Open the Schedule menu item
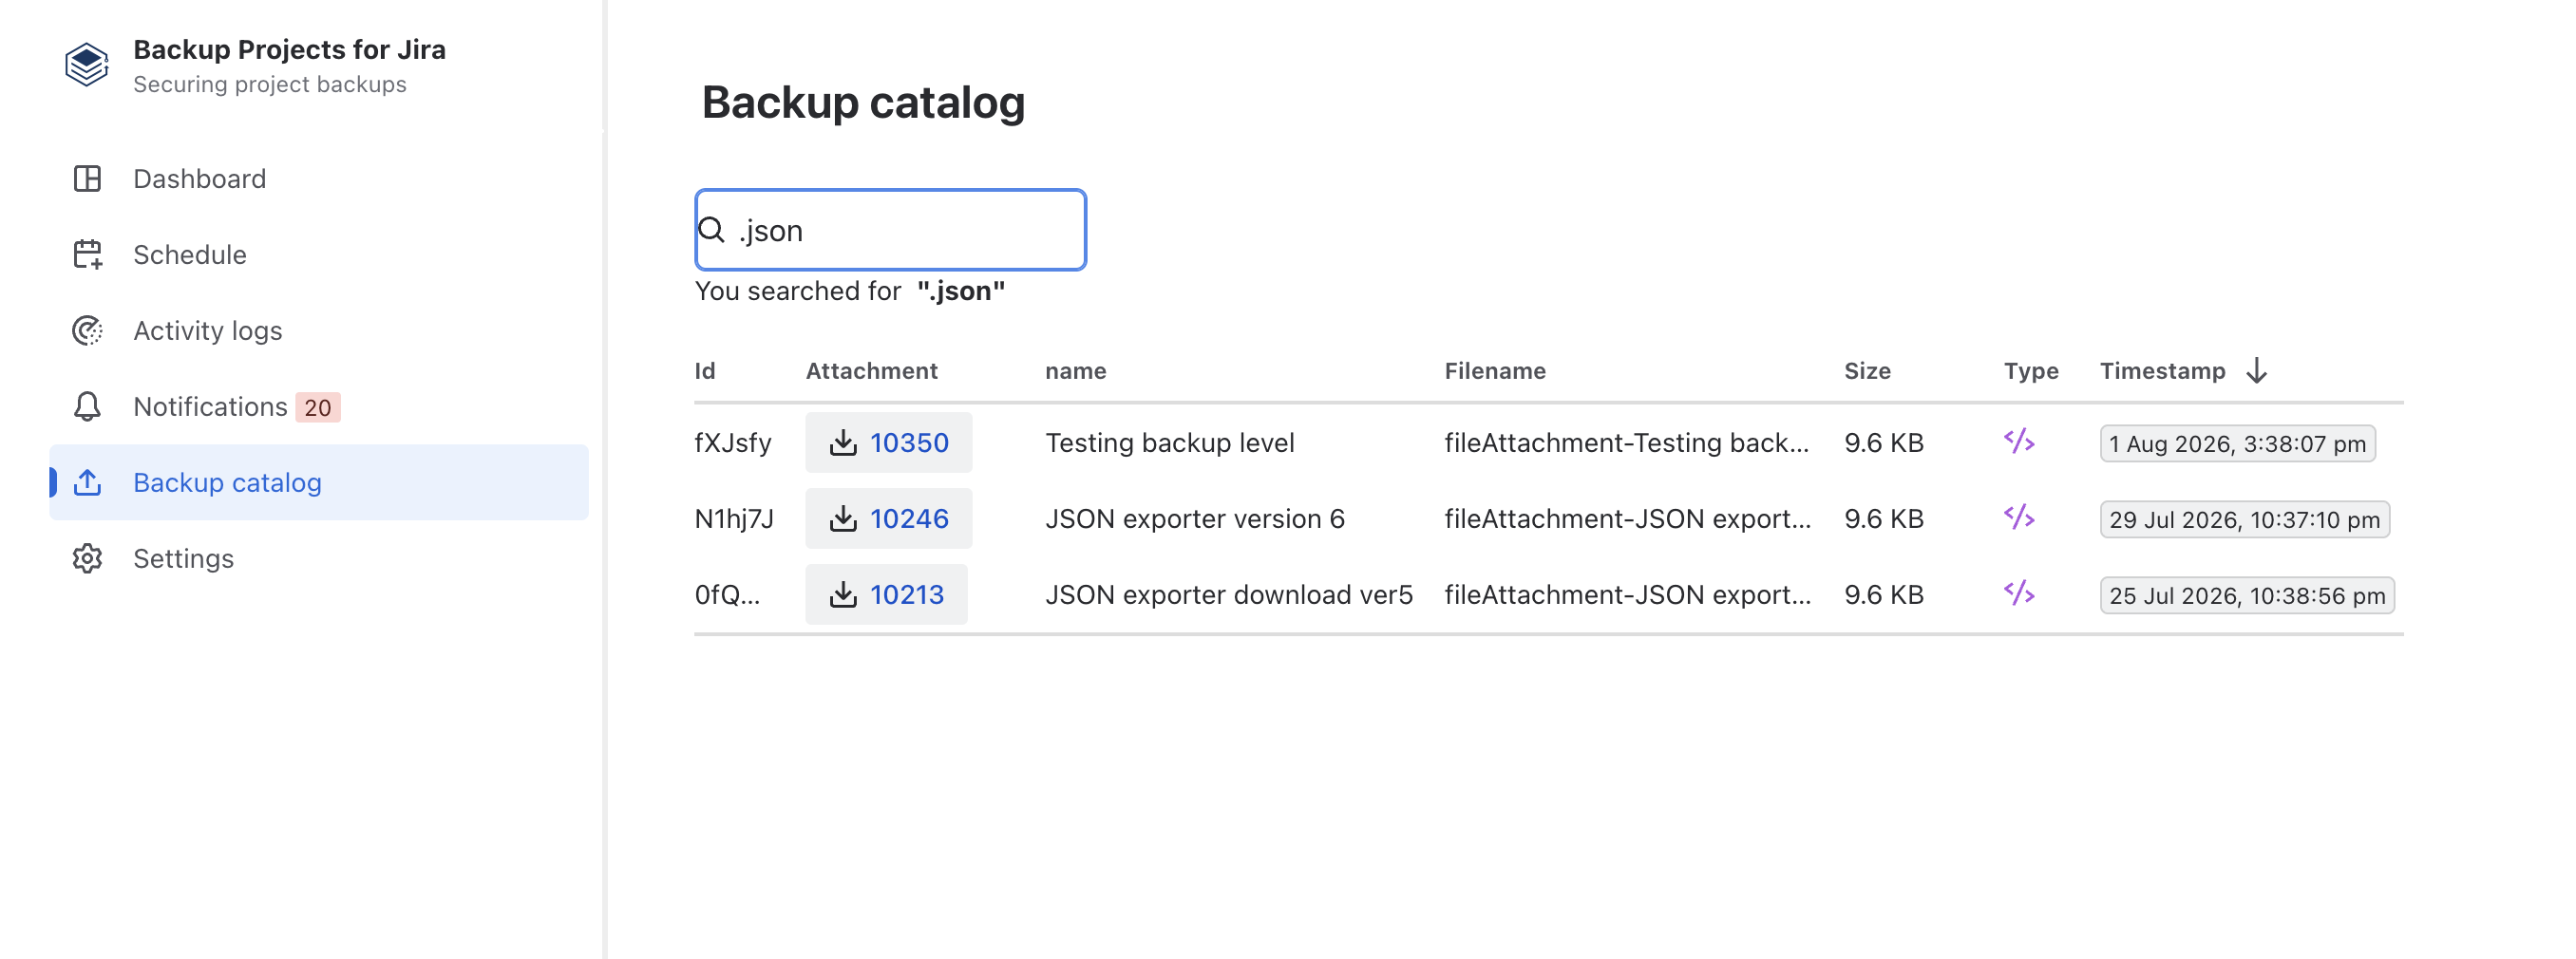 [x=319, y=255]
